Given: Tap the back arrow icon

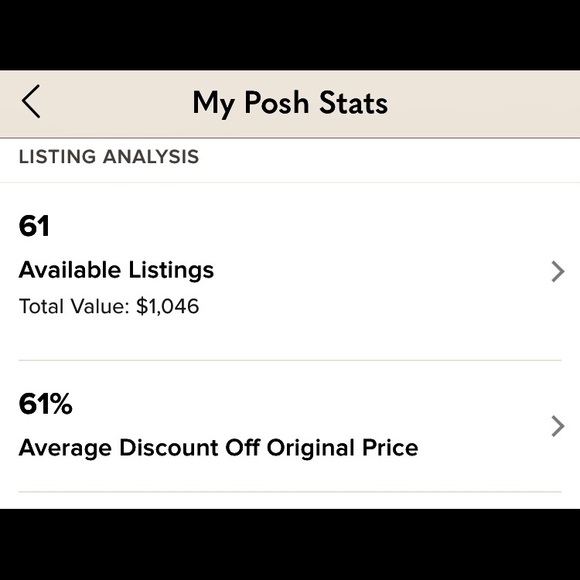Looking at the screenshot, I should [31, 101].
